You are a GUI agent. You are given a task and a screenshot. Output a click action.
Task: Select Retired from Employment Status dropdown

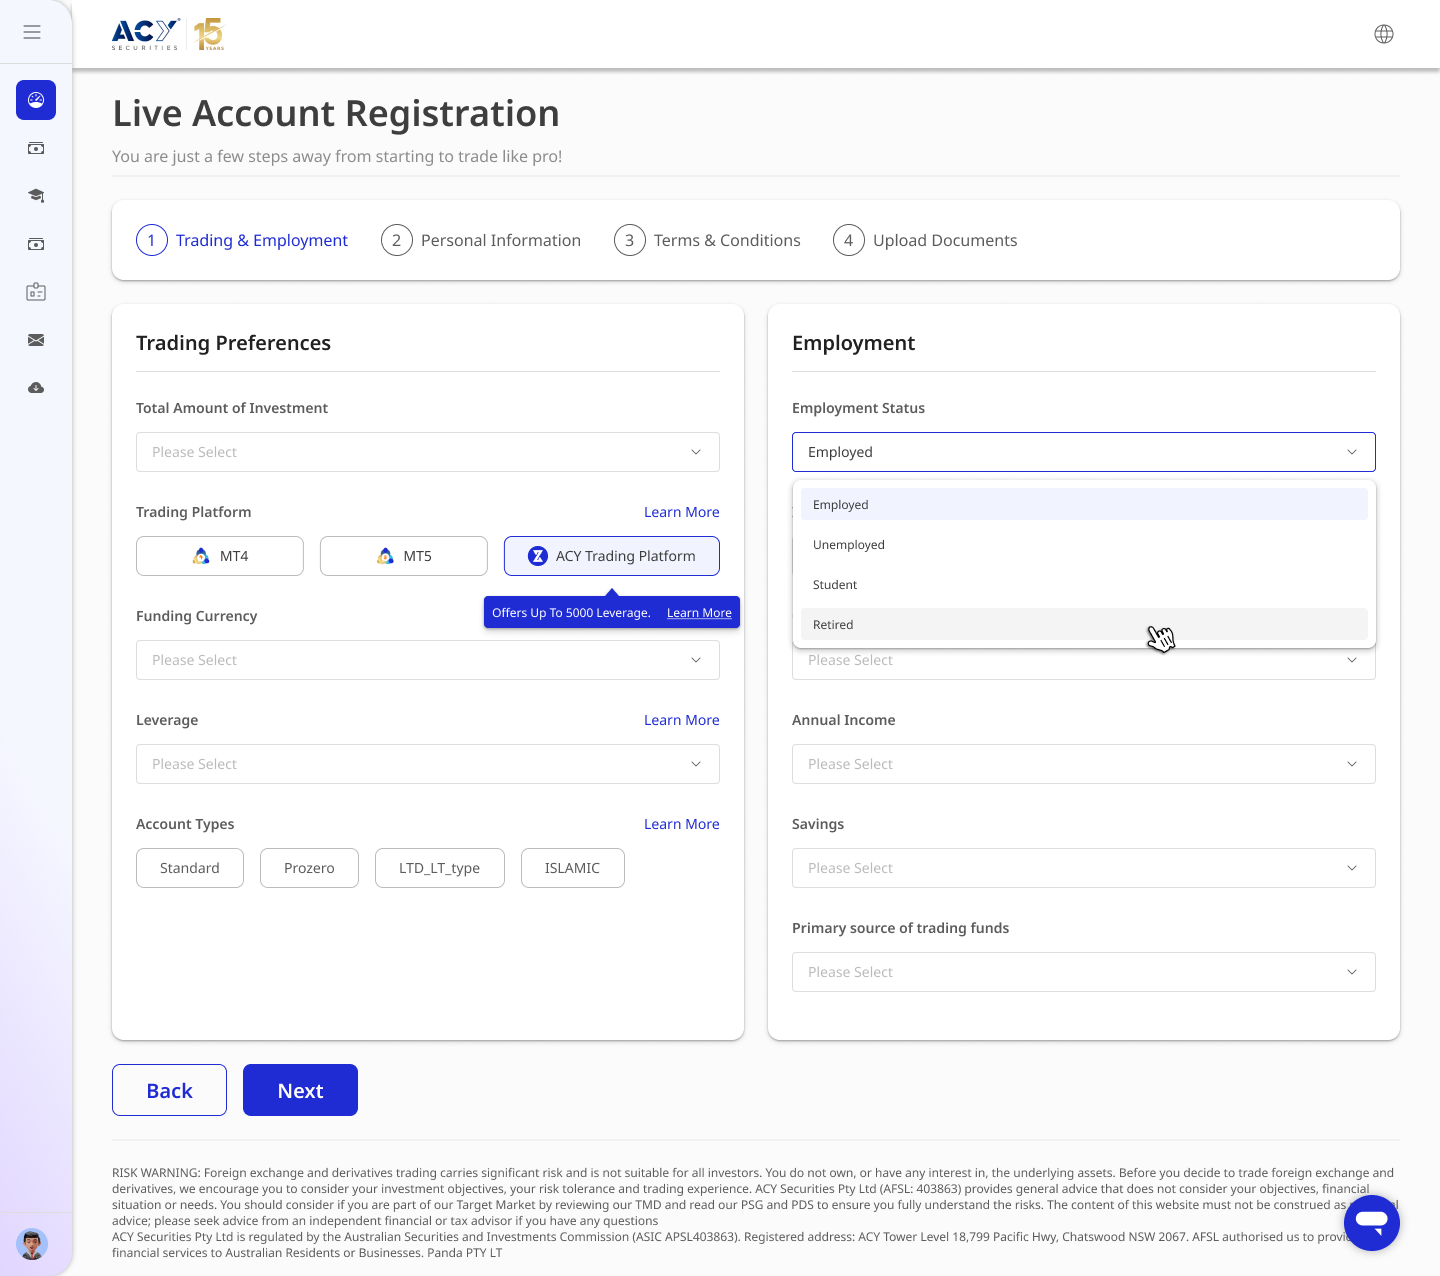1083,624
